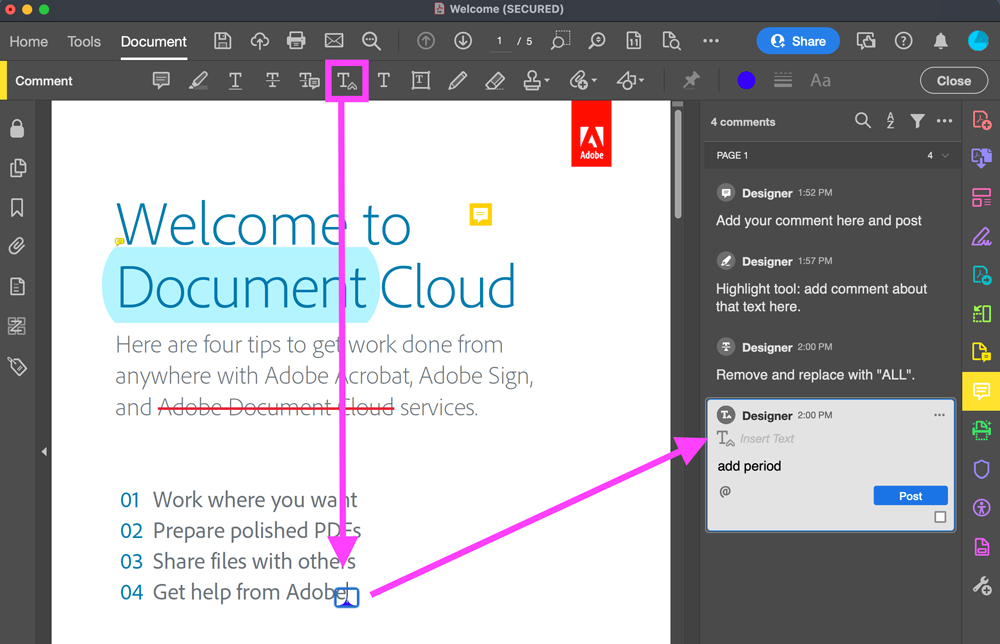Tick the checkbox in the Insert Text comment
This screenshot has height=644, width=1000.
(940, 517)
